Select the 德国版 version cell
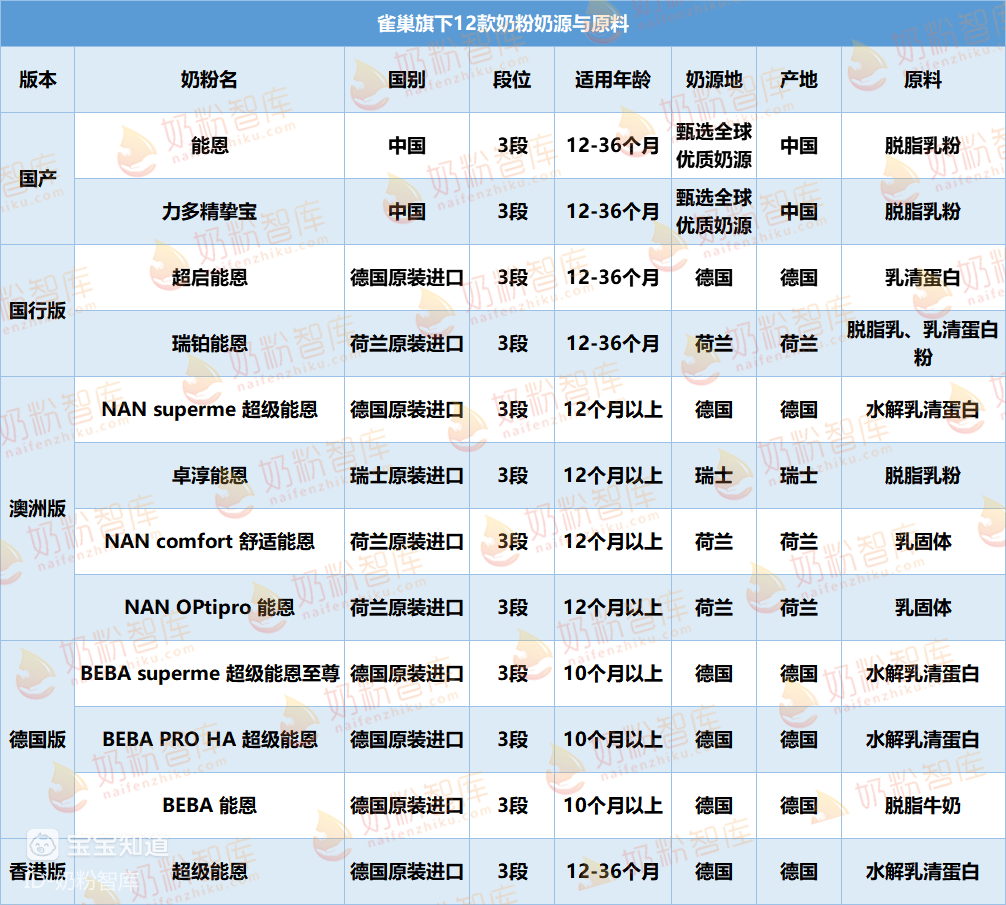The image size is (1006, 905). tap(37, 740)
